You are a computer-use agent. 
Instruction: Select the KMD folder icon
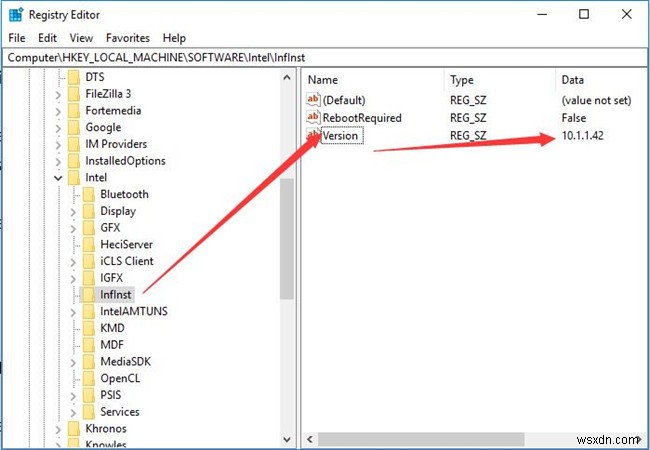click(89, 328)
